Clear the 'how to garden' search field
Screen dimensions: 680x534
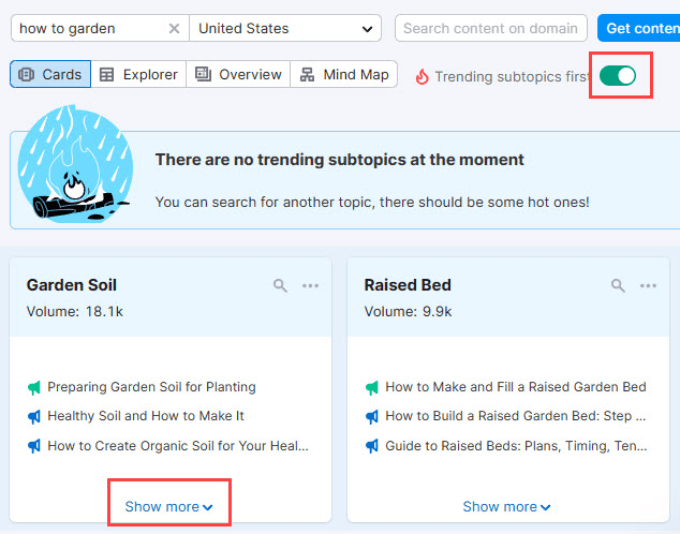click(174, 29)
